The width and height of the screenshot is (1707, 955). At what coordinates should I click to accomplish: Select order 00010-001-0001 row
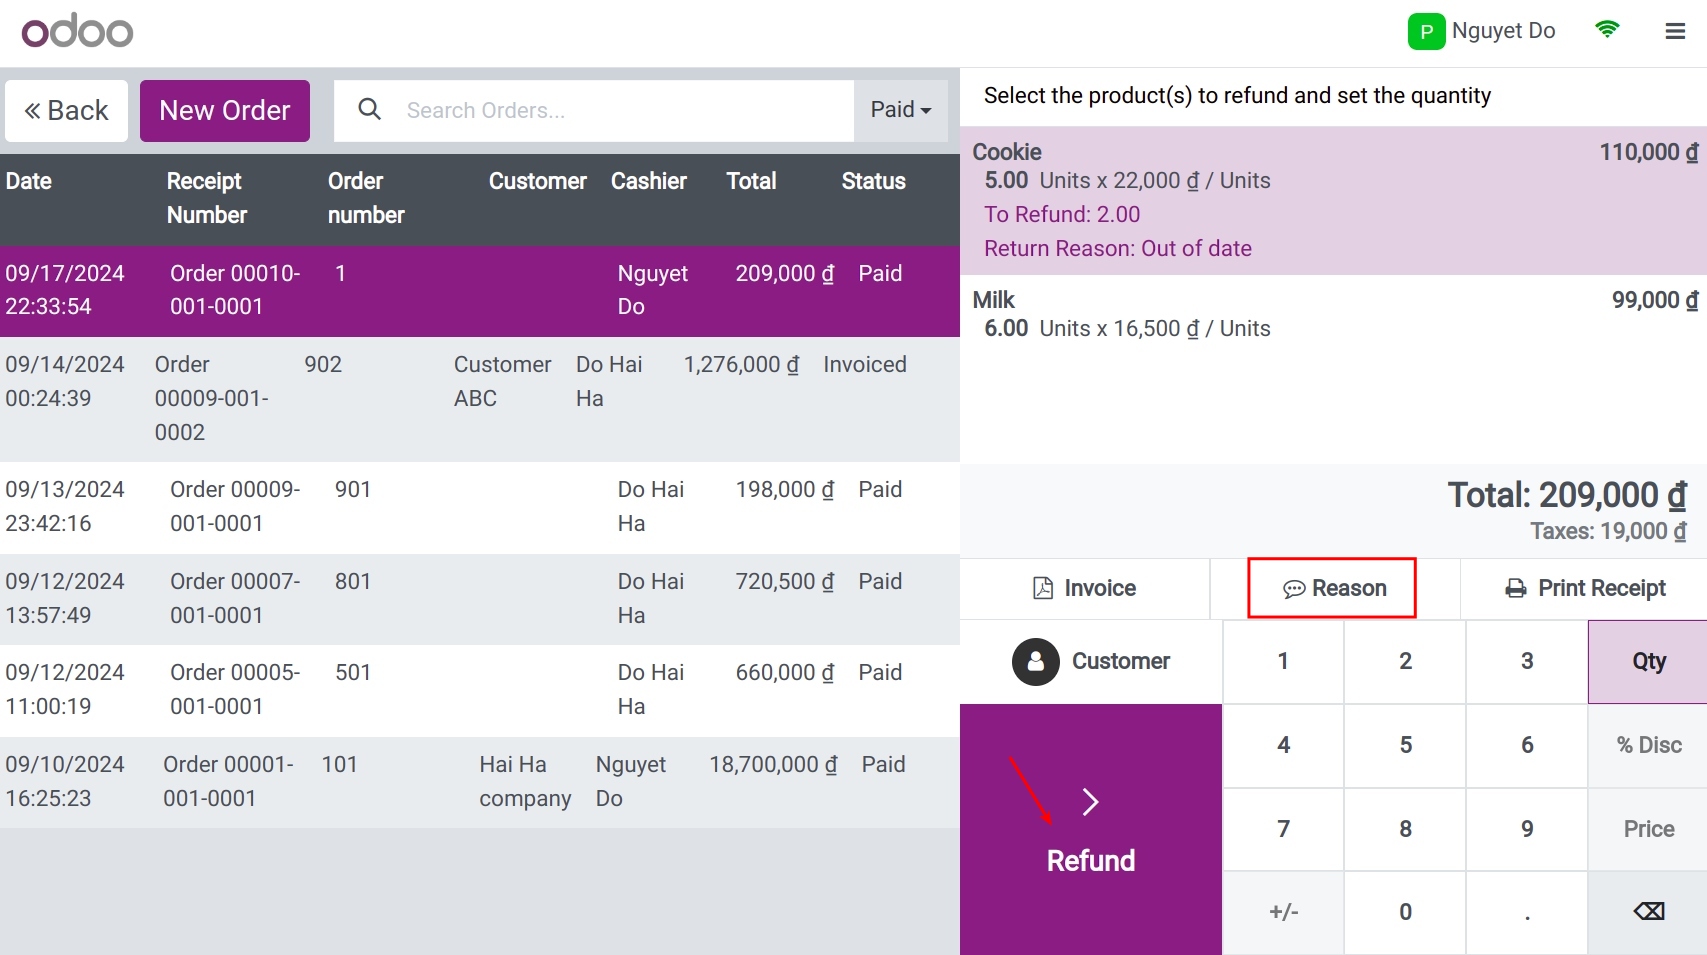[480, 291]
